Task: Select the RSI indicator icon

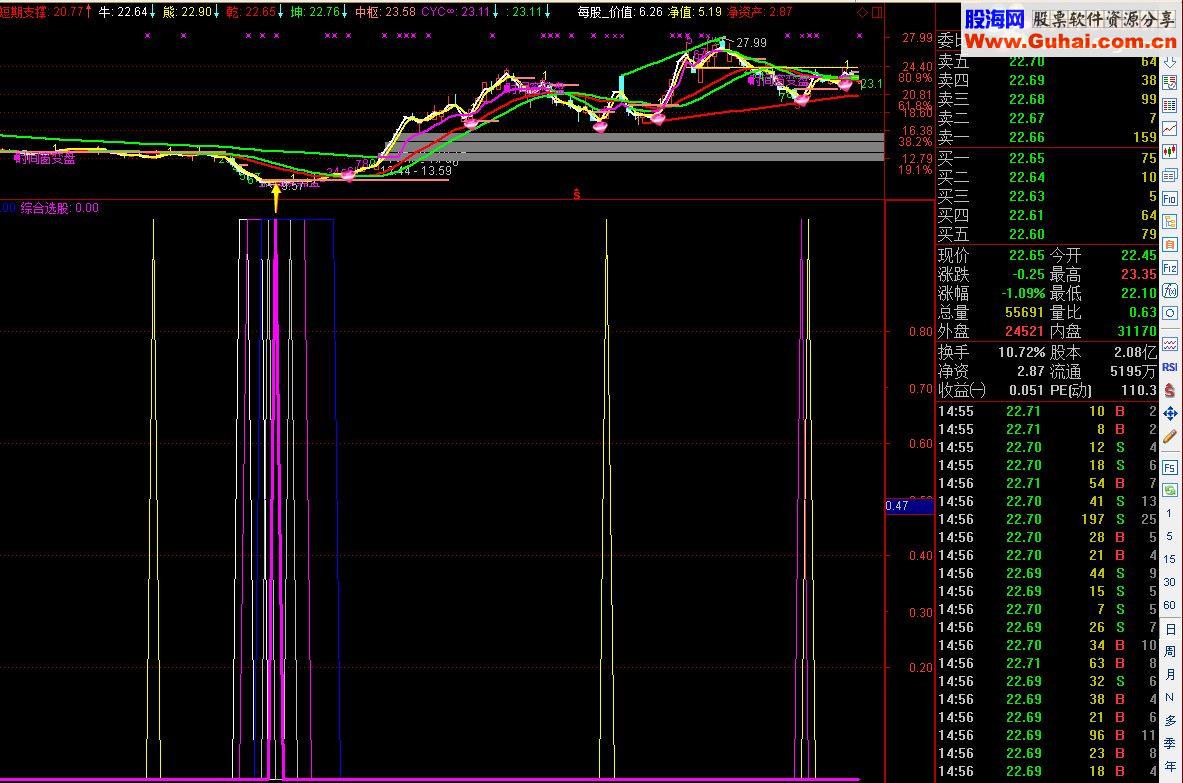Action: 1169,367
